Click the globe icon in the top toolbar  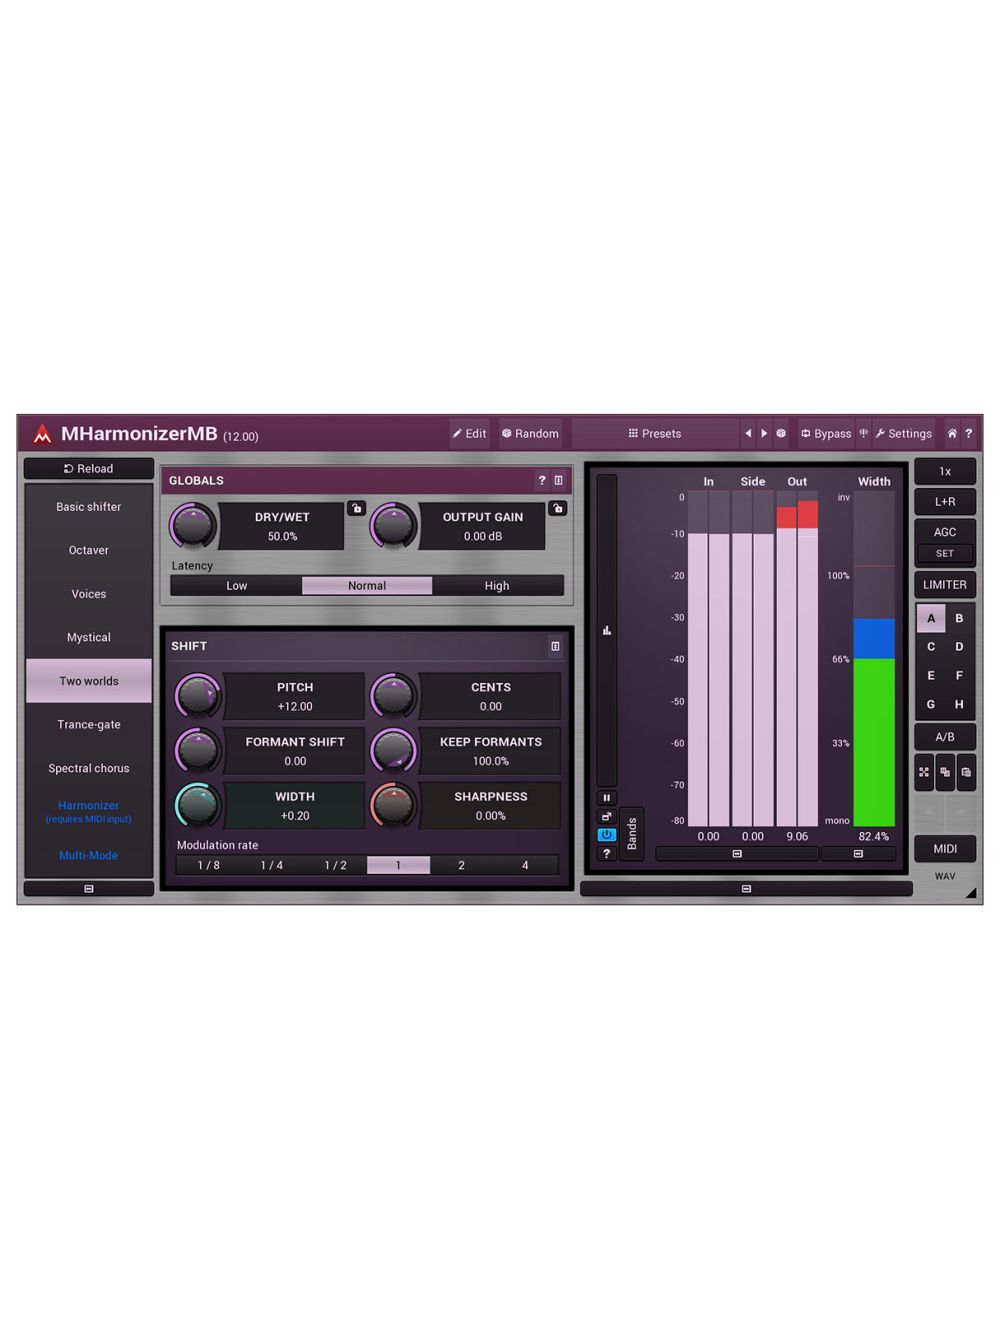(x=781, y=433)
